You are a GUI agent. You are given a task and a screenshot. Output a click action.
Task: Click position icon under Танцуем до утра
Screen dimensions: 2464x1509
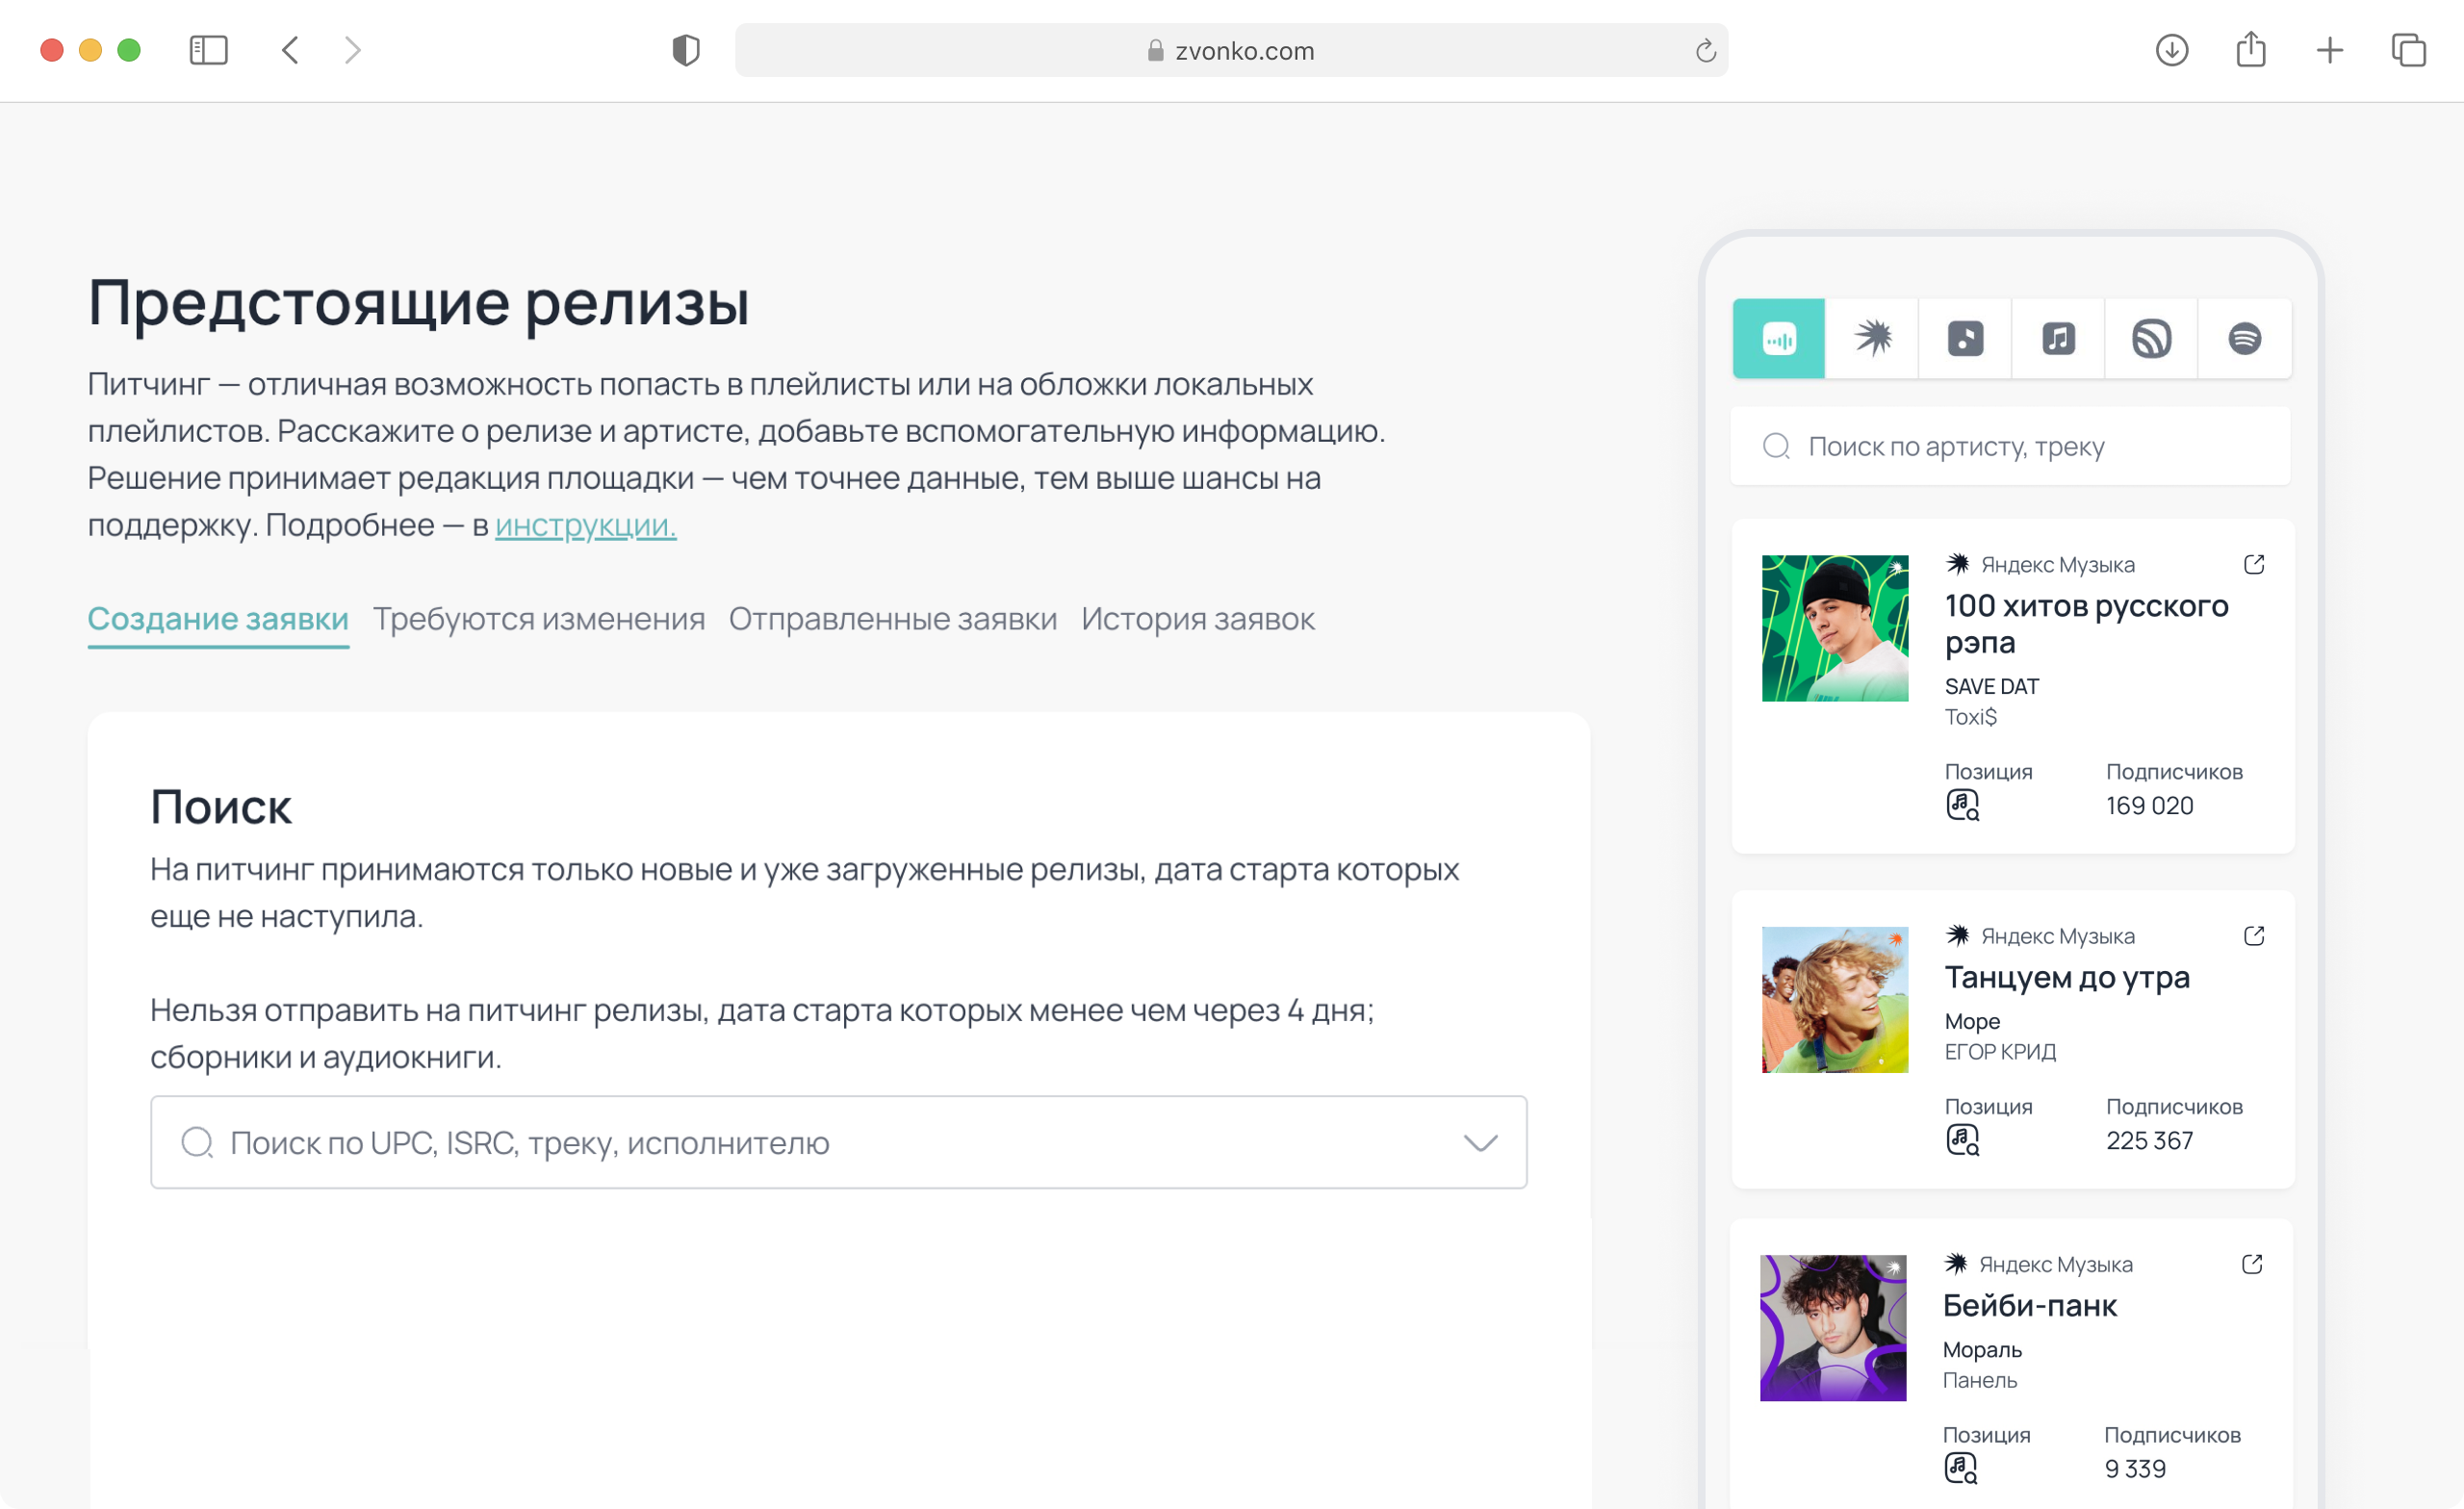(1962, 1139)
